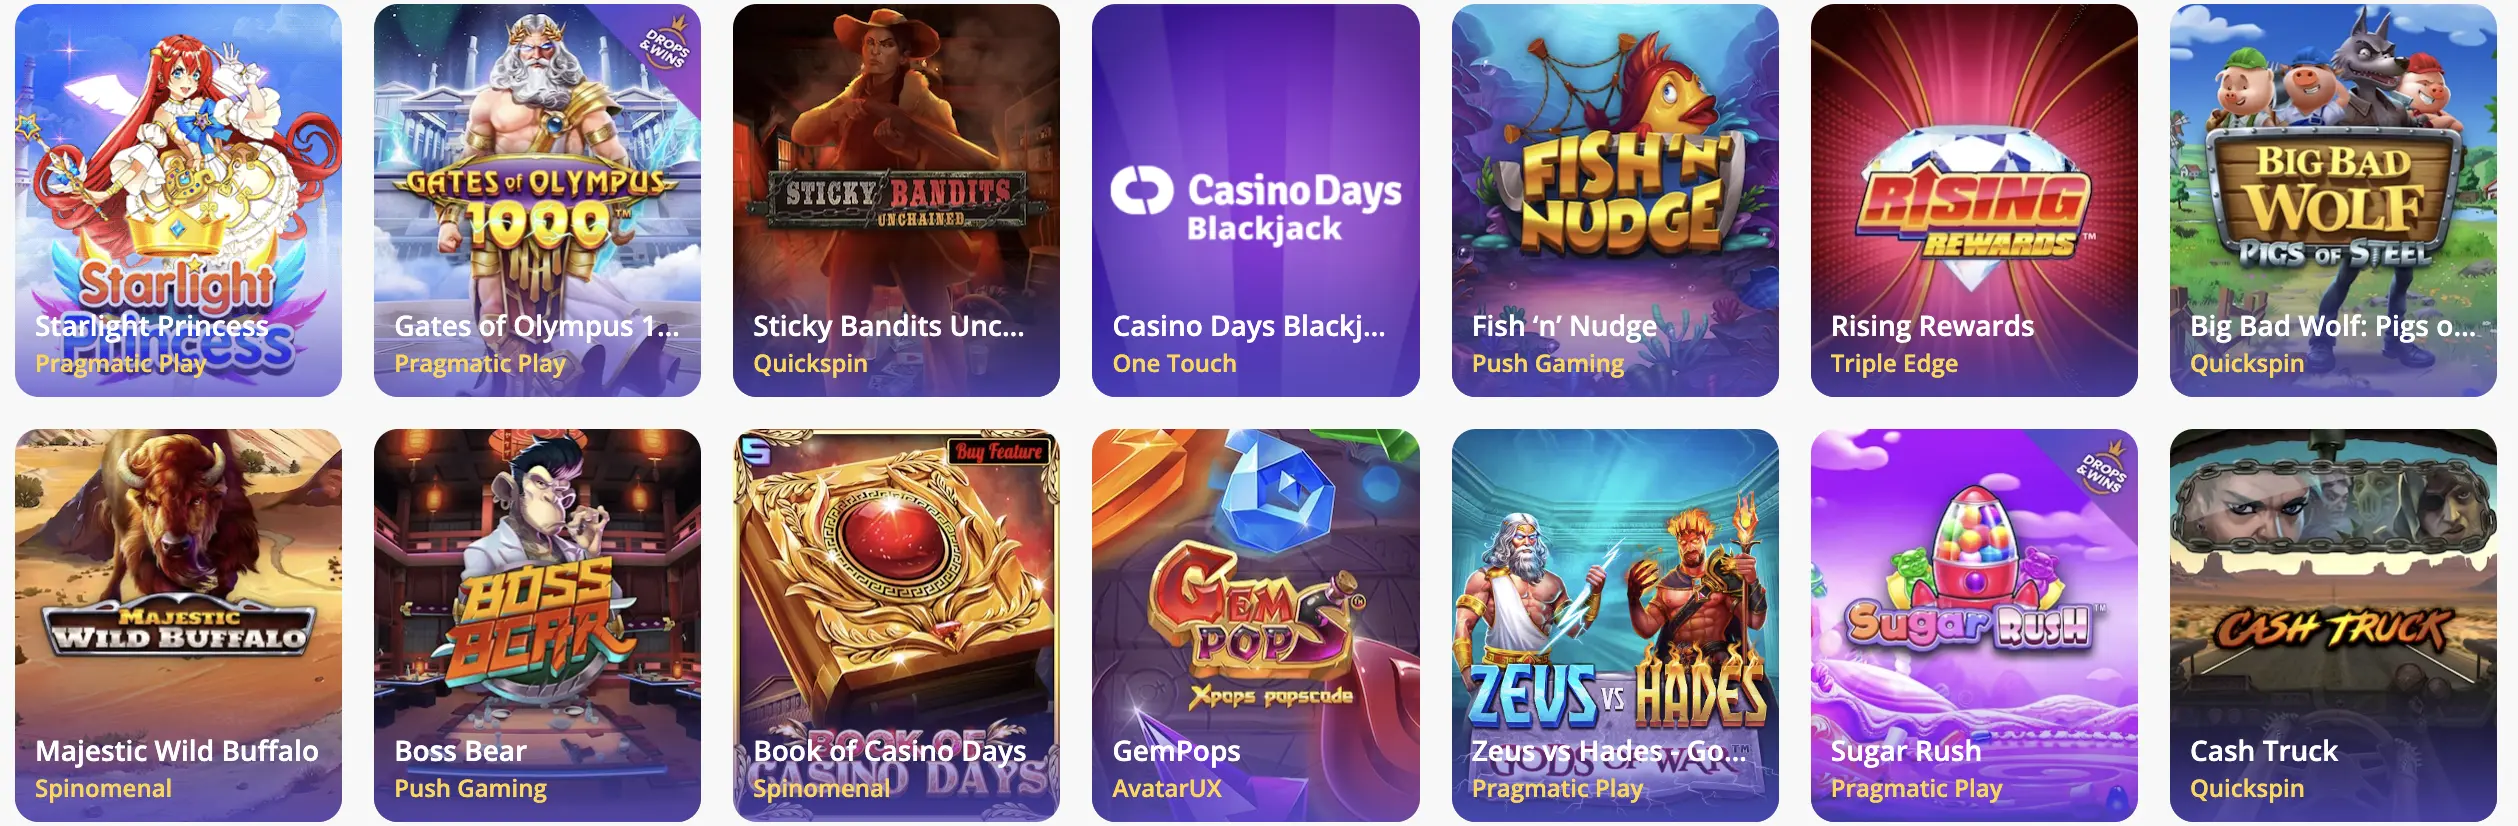The height and width of the screenshot is (826, 2518).
Task: Launch Sugar Rush by Pragmatic Play
Action: point(1974,625)
